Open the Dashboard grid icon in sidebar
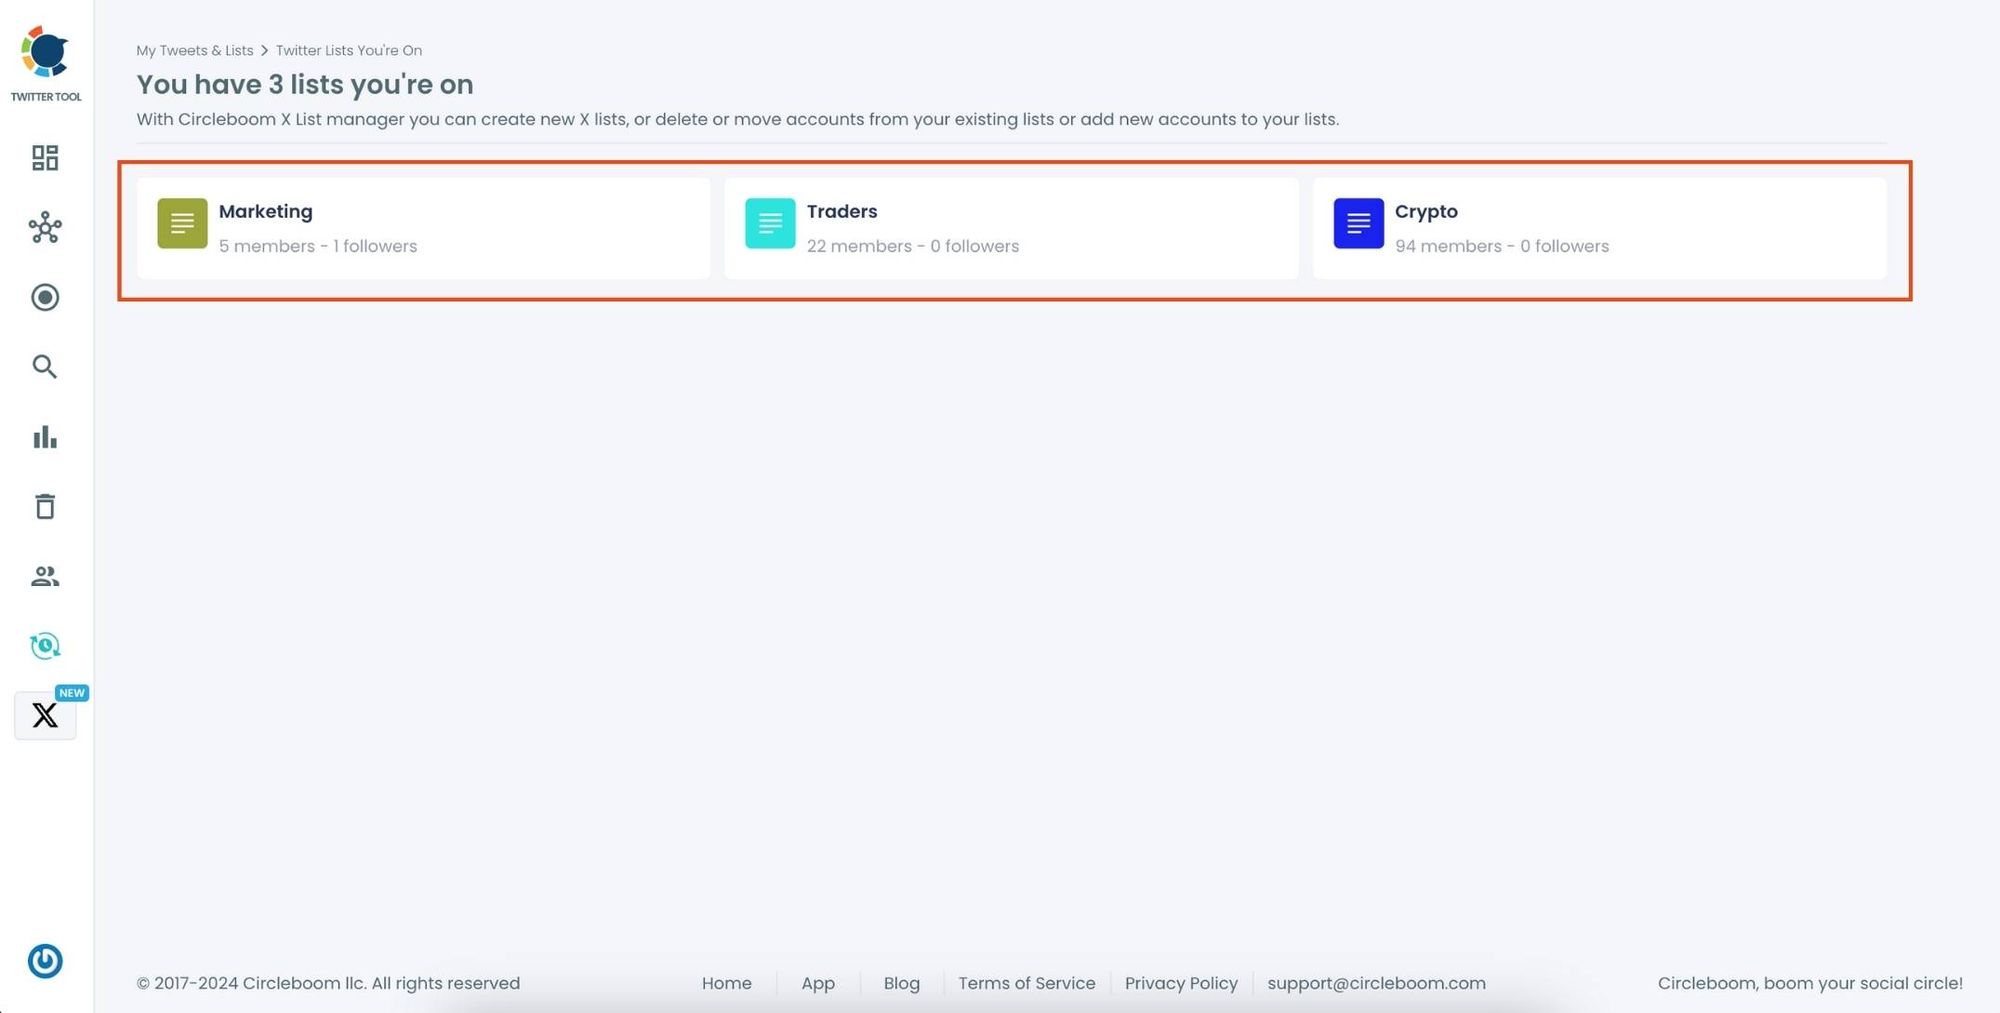Screen dimensions: 2000x1013 [x=45, y=157]
